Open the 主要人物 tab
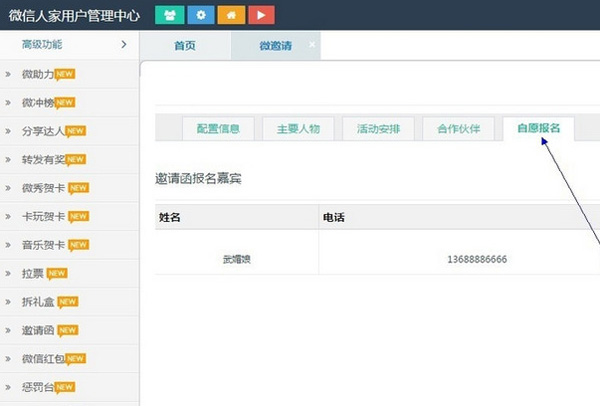This screenshot has height=406, width=600. click(298, 129)
